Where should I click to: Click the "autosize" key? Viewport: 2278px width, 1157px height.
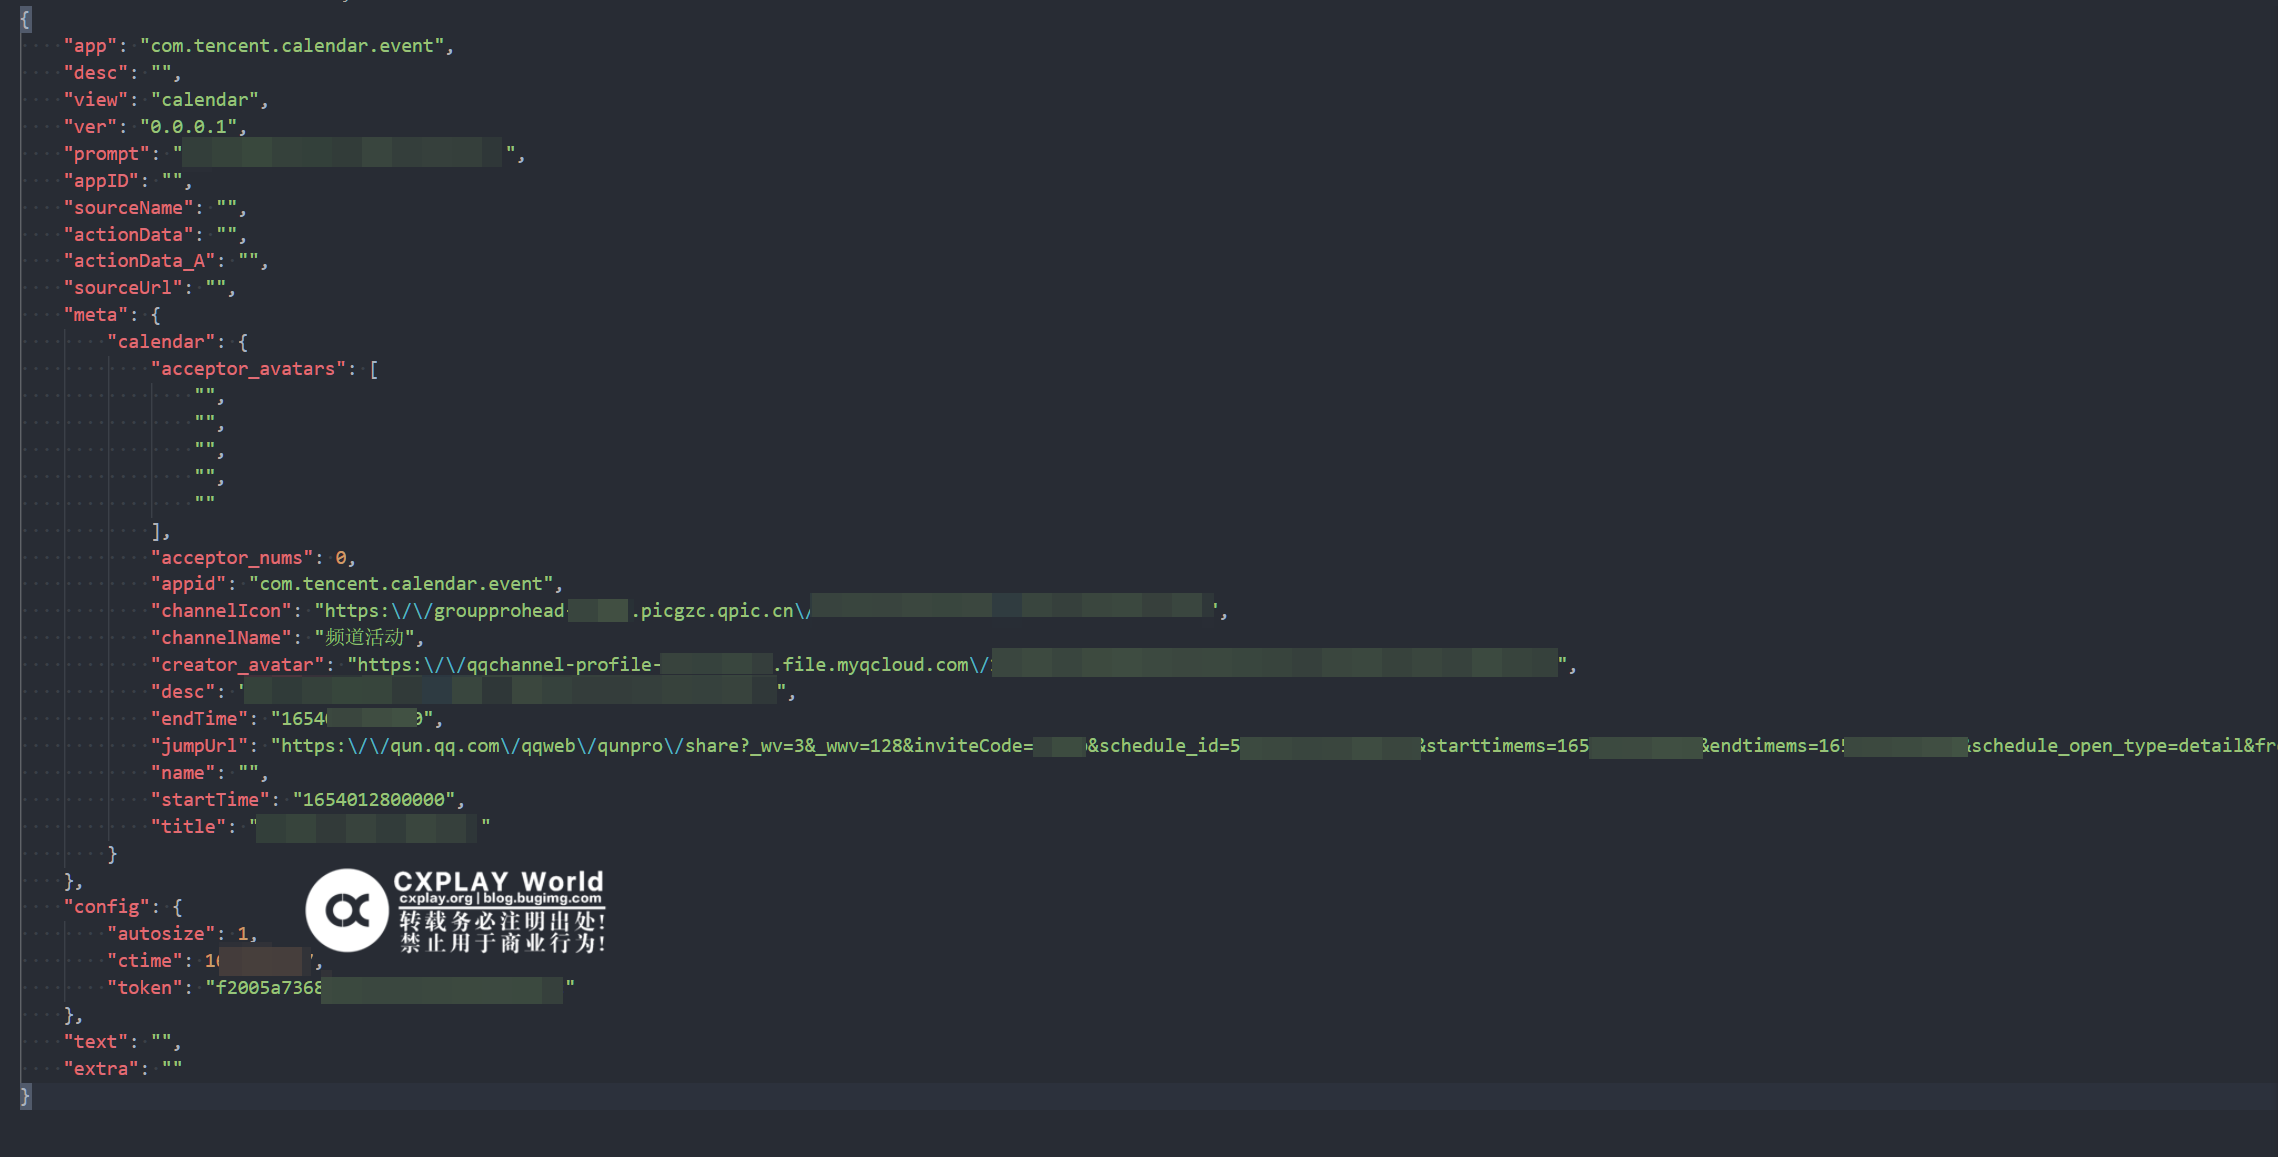[x=161, y=934]
